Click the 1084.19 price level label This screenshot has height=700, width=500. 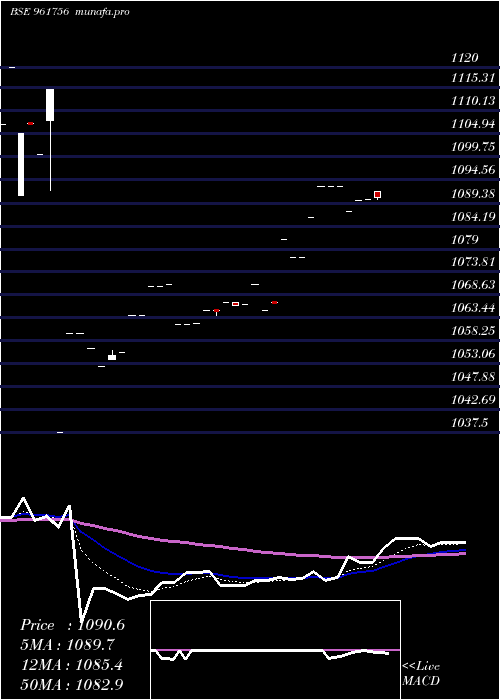click(473, 217)
